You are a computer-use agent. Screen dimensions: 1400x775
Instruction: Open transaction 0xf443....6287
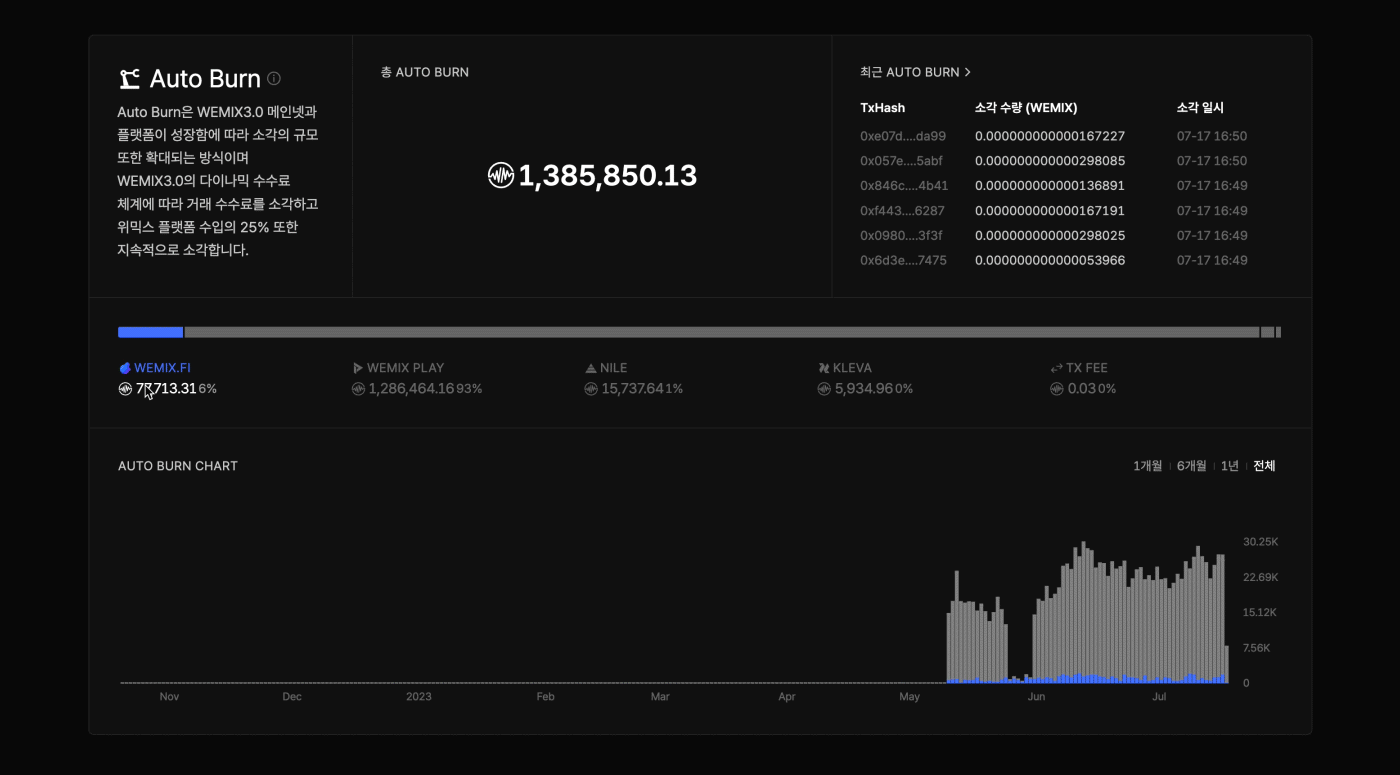point(902,211)
